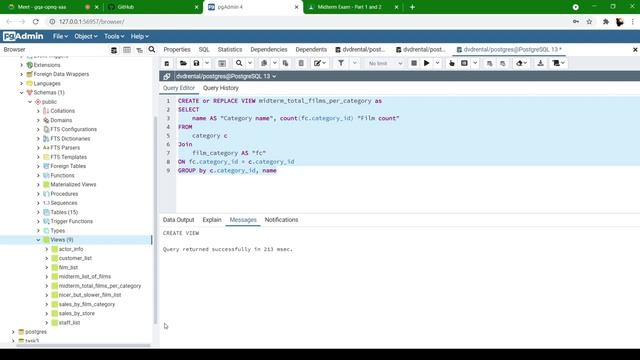This screenshot has width=640, height=360.
Task: Click the Paste icon in query toolbar
Action: coord(285,63)
